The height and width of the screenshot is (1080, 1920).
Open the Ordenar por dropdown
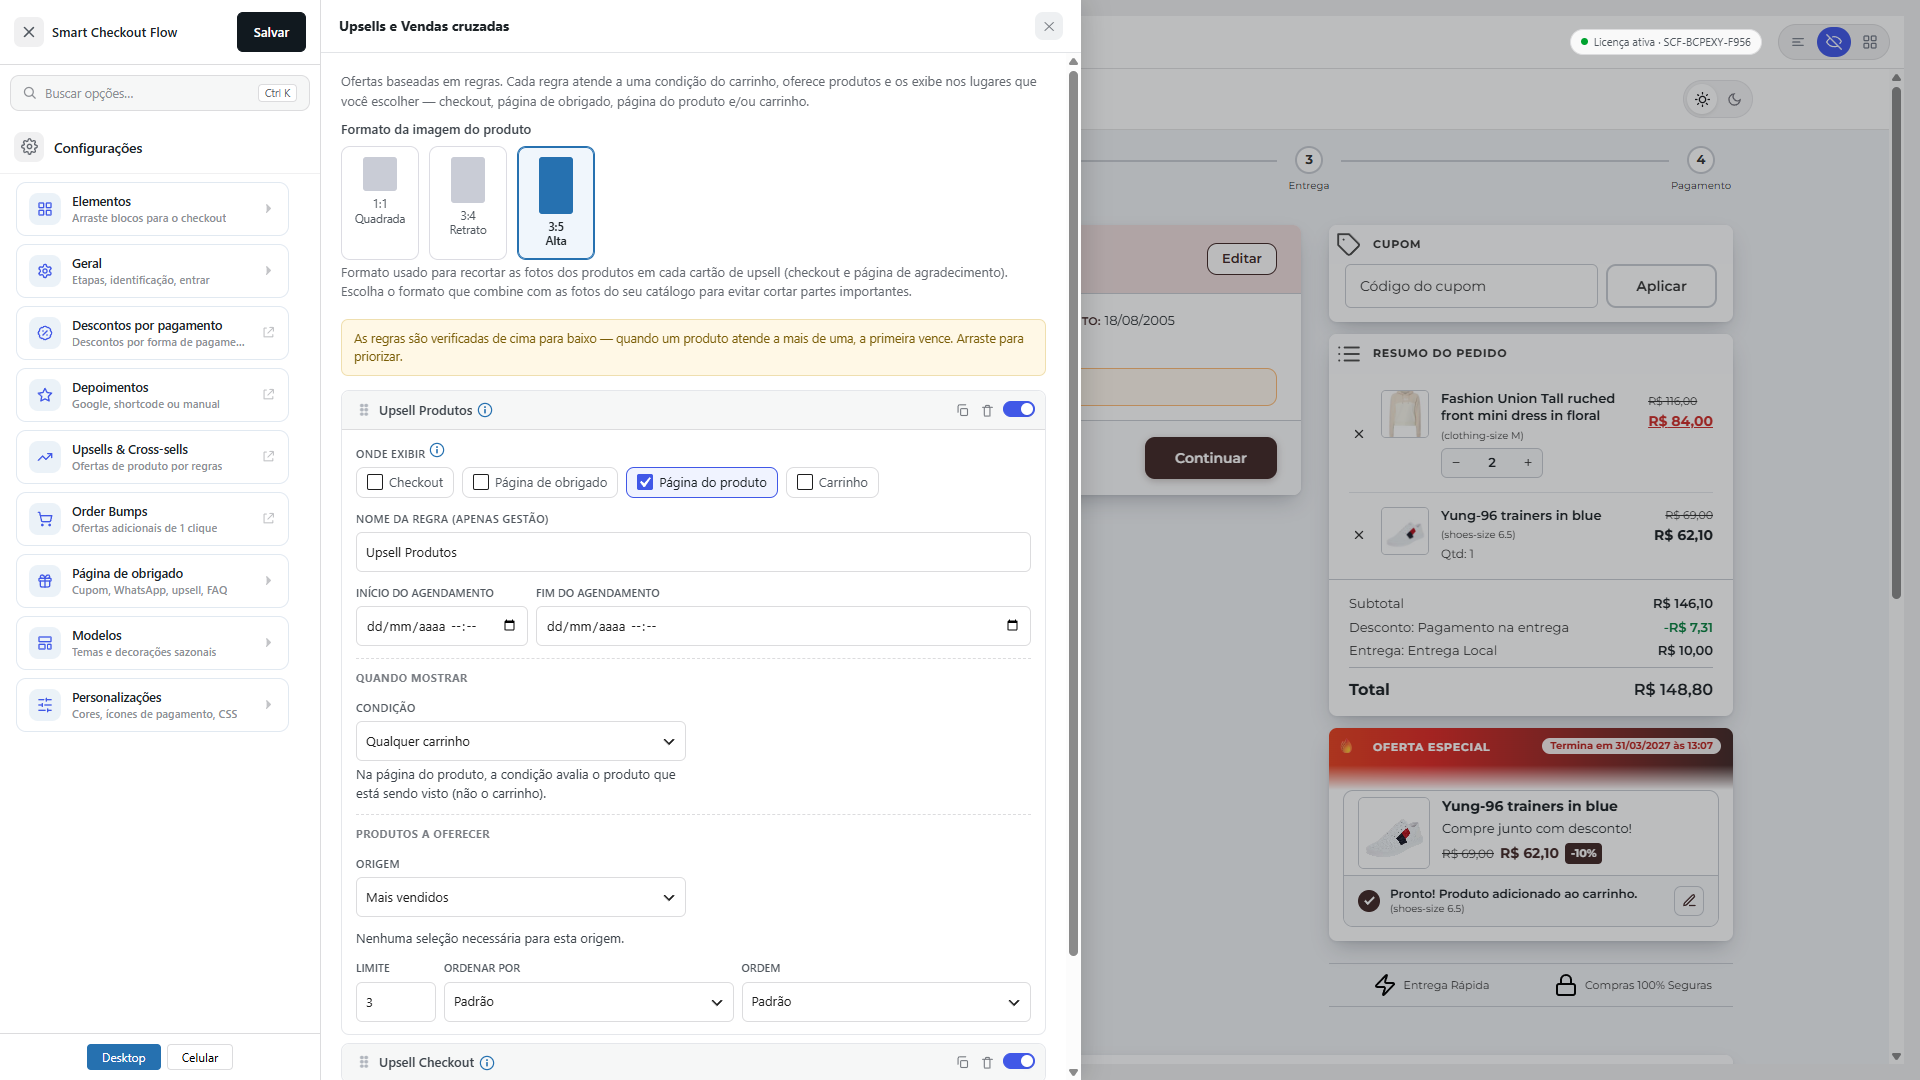(x=589, y=1002)
